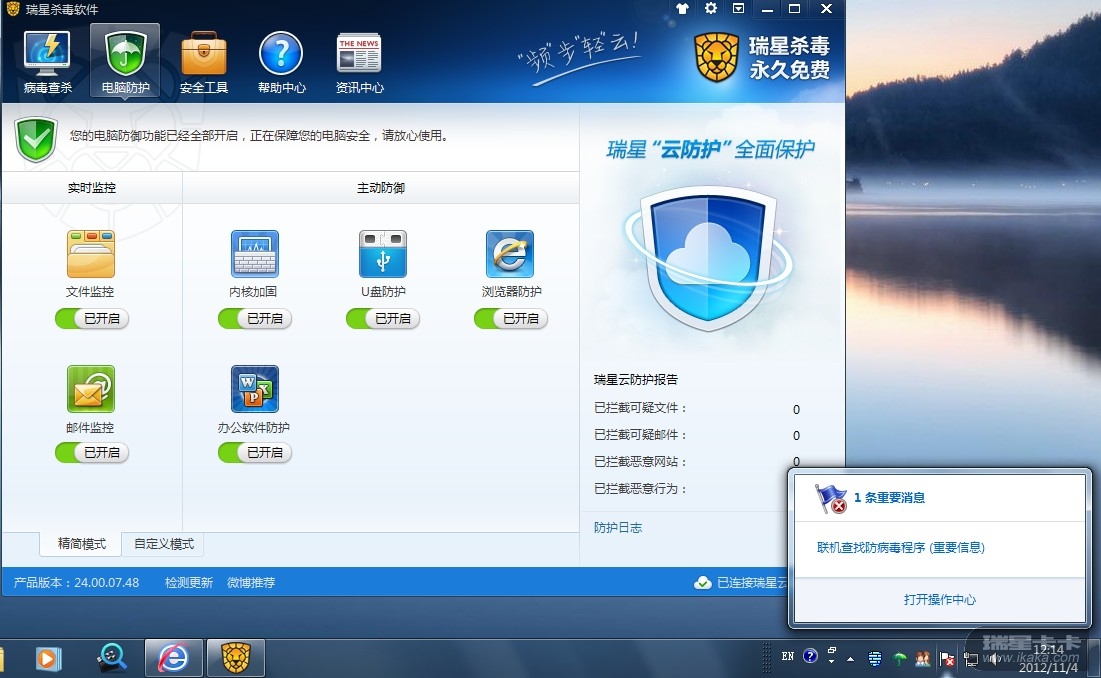Toggle the U盘防护 switch
This screenshot has width=1101, height=678.
coord(383,319)
